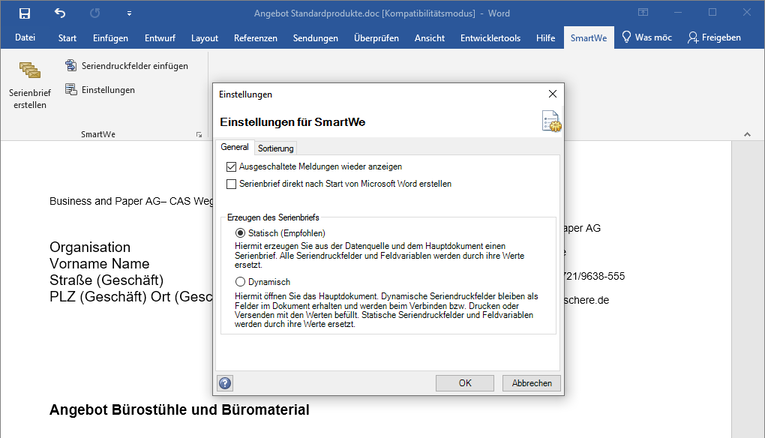Click the lightbulb Was möchten Sie tun
Viewport: 765px width, 438px height.
pyautogui.click(x=627, y=38)
